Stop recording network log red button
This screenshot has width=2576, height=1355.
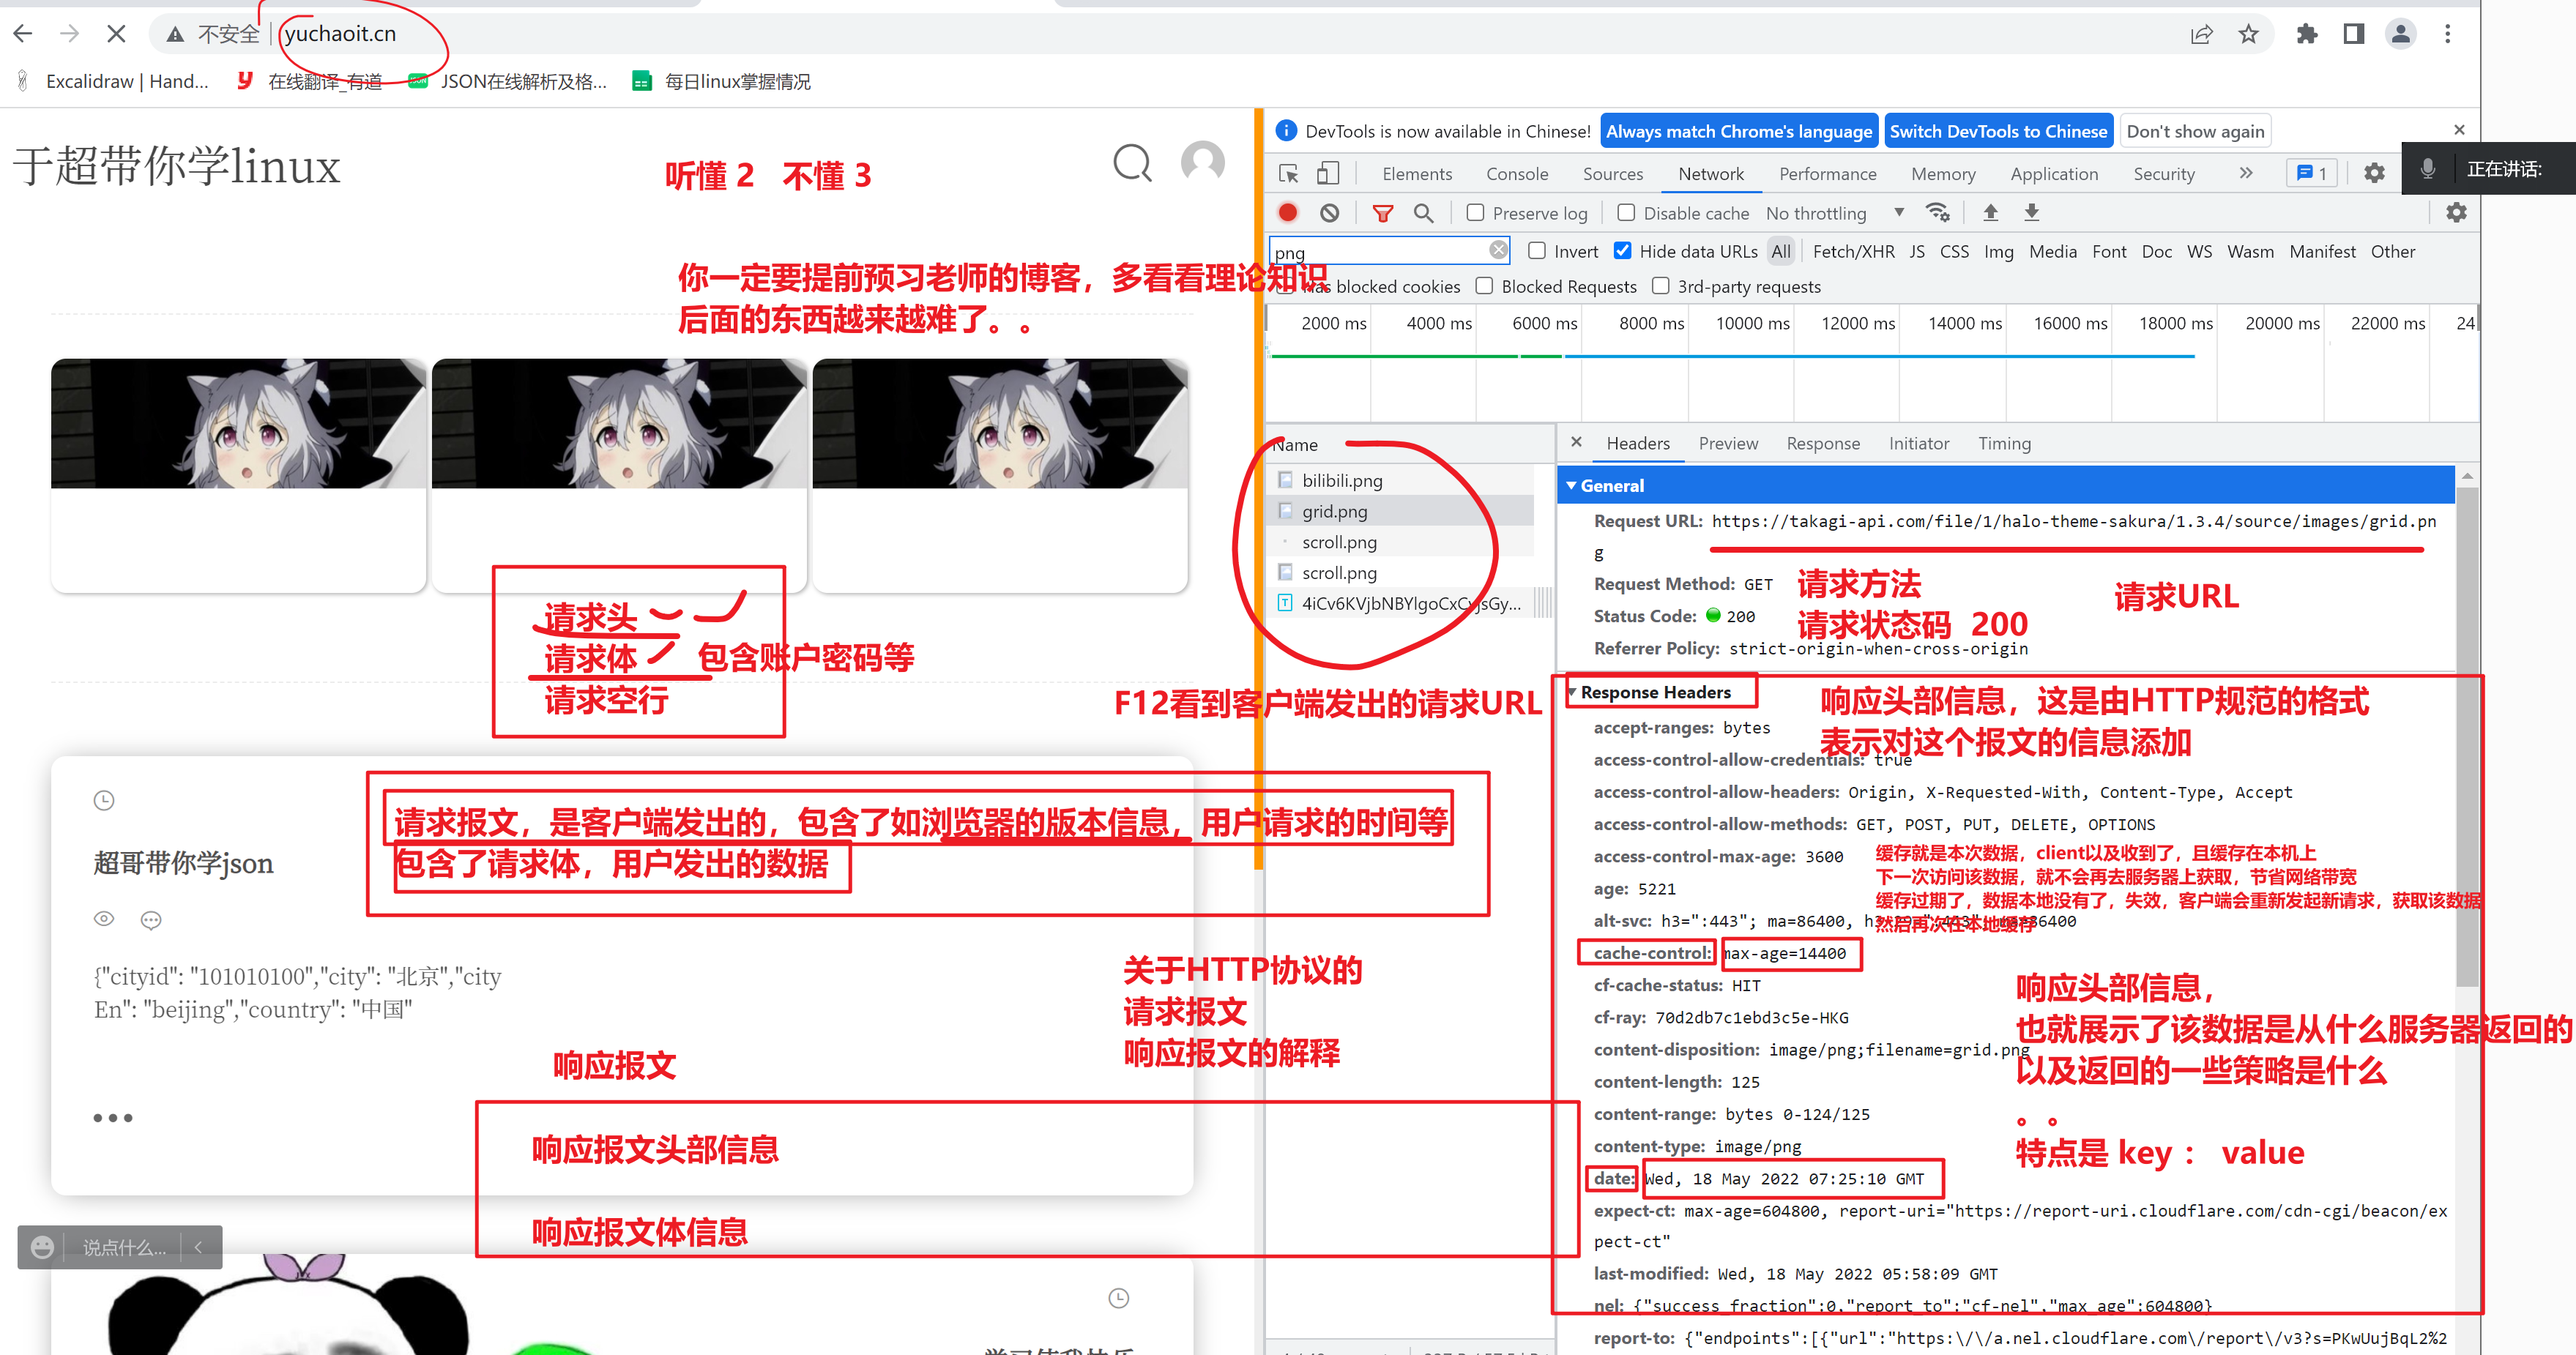coord(1288,213)
